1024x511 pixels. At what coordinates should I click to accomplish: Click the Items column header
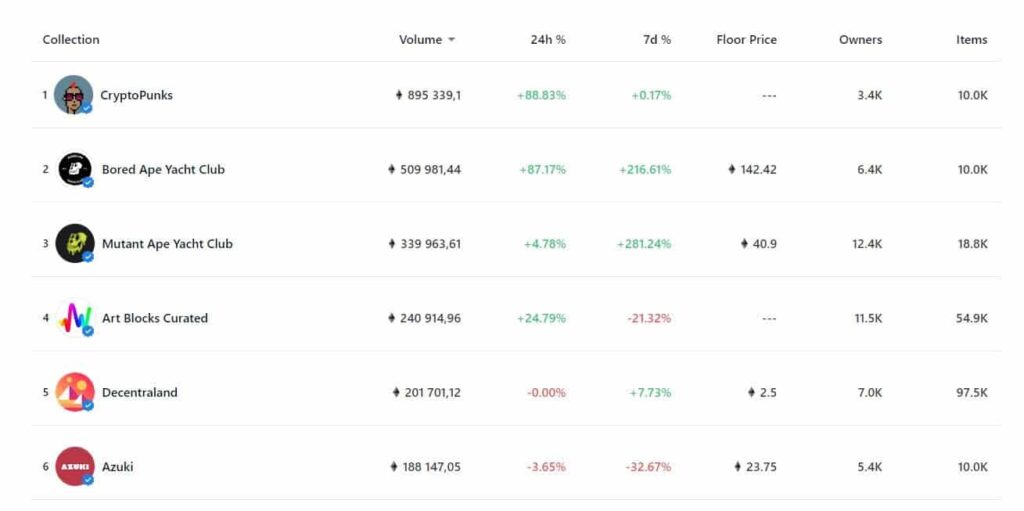coord(972,40)
